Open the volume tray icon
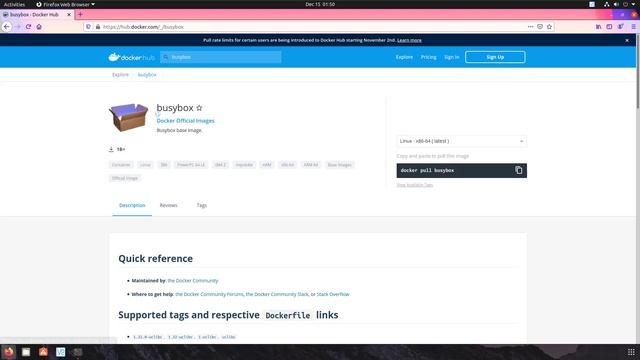 point(616,4)
